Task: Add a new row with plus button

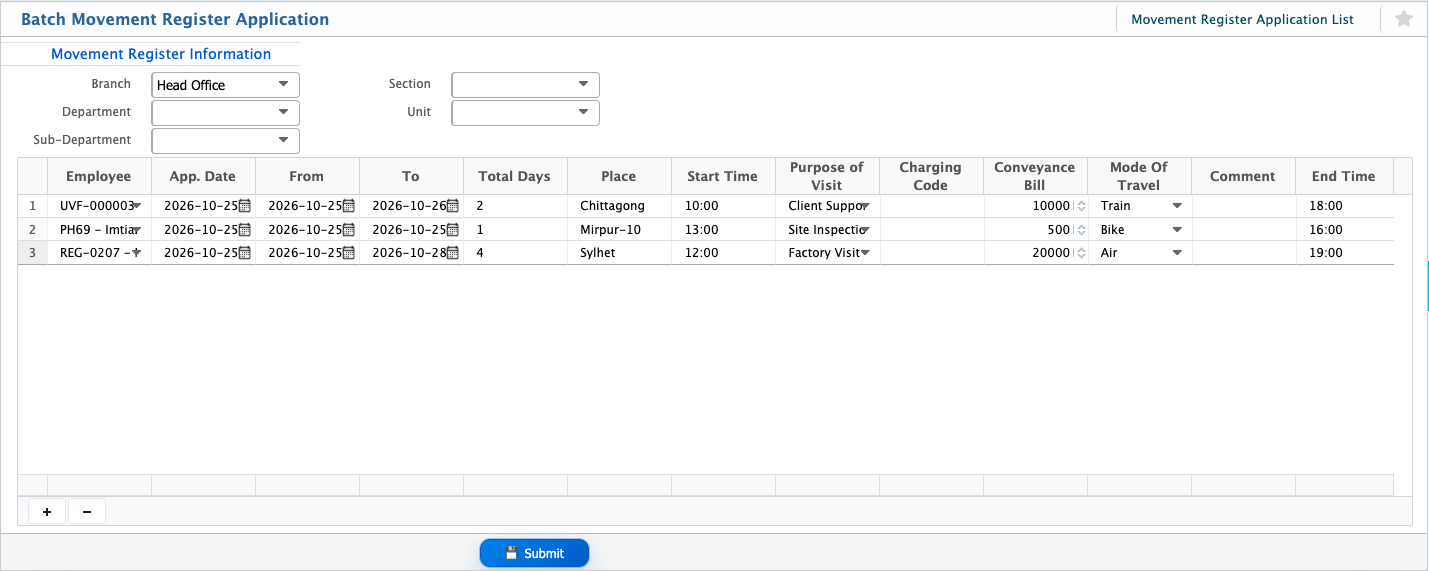Action: 47,512
